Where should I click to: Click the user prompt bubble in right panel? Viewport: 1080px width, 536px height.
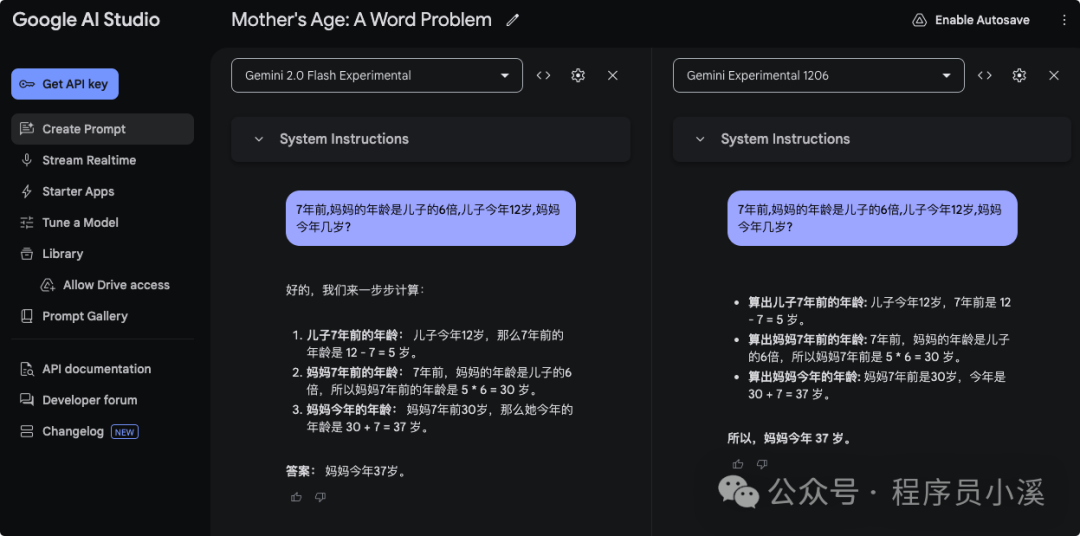872,218
